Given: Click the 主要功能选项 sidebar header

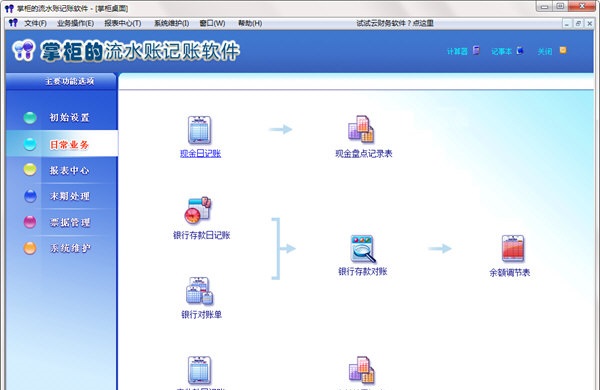Looking at the screenshot, I should [x=69, y=81].
